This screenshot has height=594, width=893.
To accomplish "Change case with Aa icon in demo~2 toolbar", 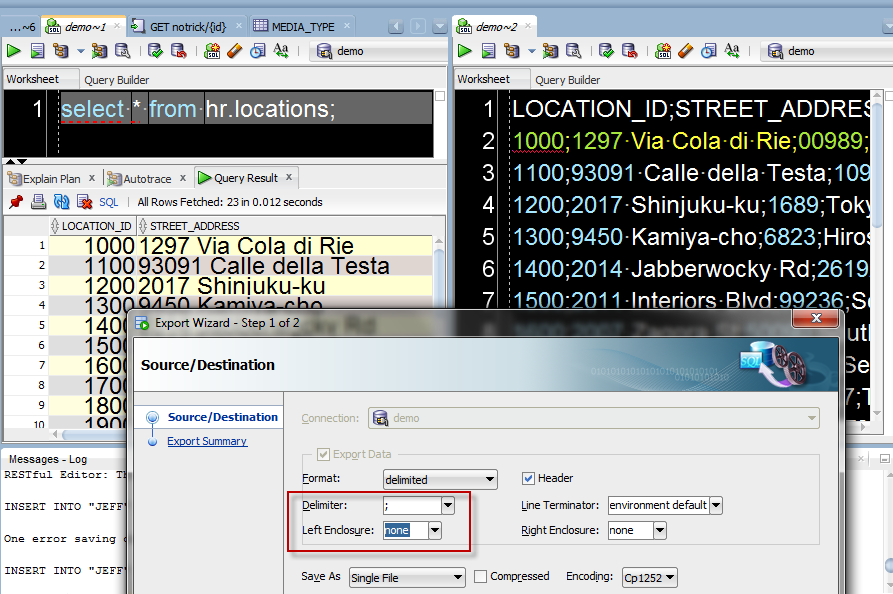I will (732, 51).
